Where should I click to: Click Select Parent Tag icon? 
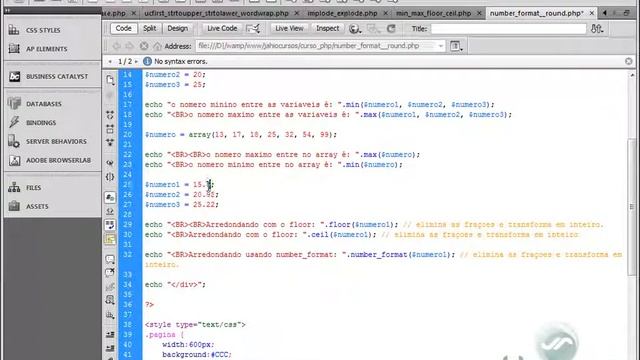pyautogui.click(x=110, y=163)
